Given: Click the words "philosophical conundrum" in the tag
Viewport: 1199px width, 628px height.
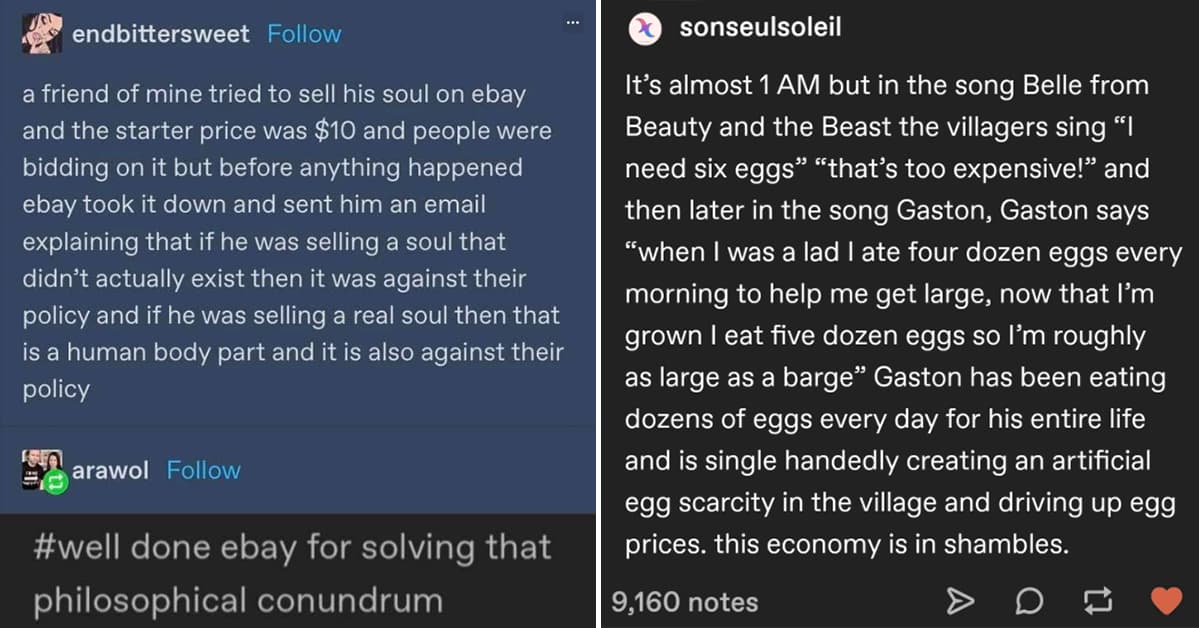Looking at the screenshot, I should (238, 600).
